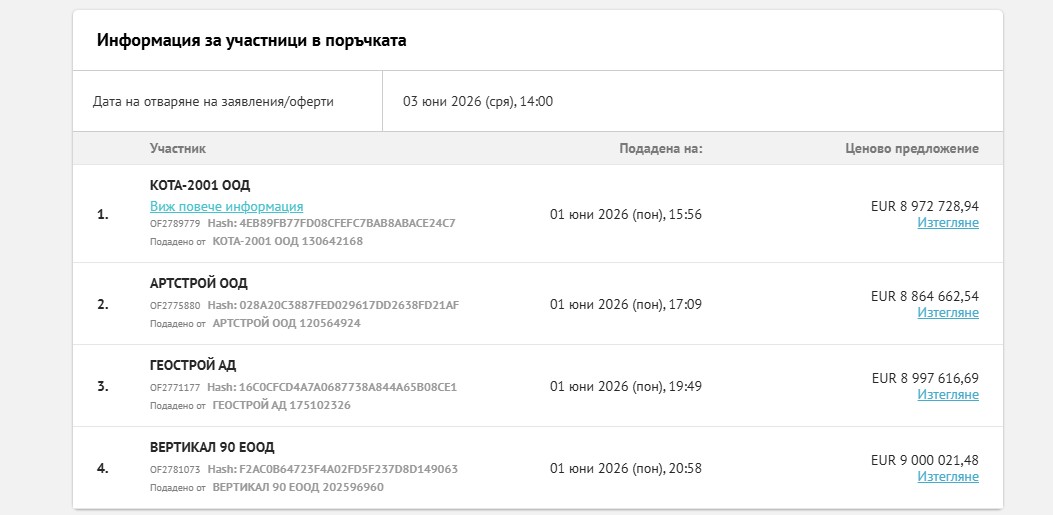
Task: Click the 'Информация за участници в поръчката' heading
Action: 251,40
